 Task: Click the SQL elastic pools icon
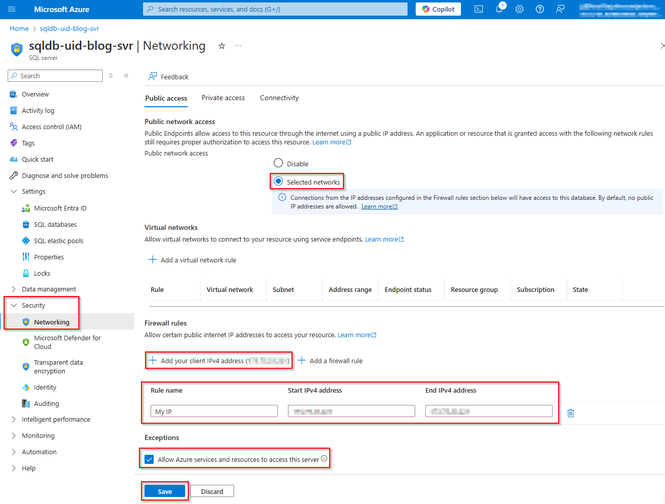coord(26,241)
